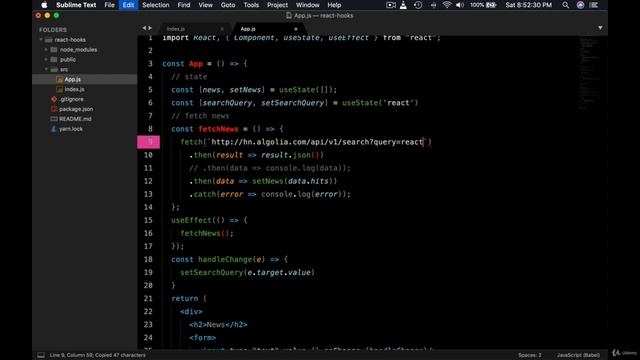This screenshot has width=640, height=360.
Task: Click the status bar line and column text
Action: [97, 355]
